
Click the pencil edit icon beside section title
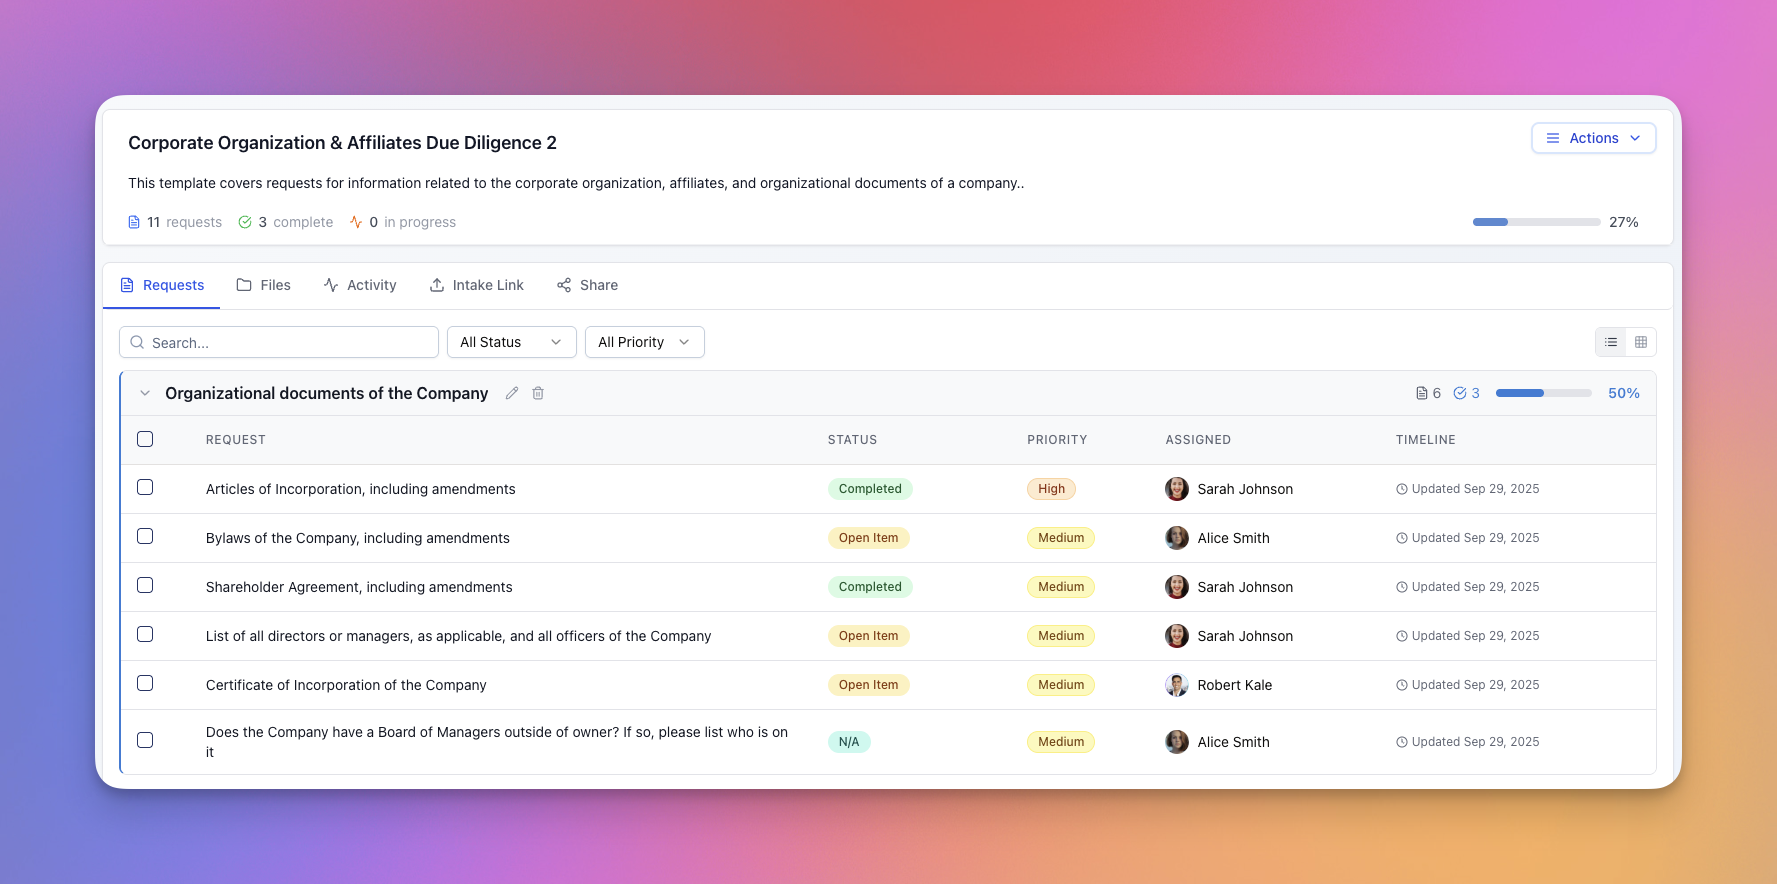tap(512, 393)
